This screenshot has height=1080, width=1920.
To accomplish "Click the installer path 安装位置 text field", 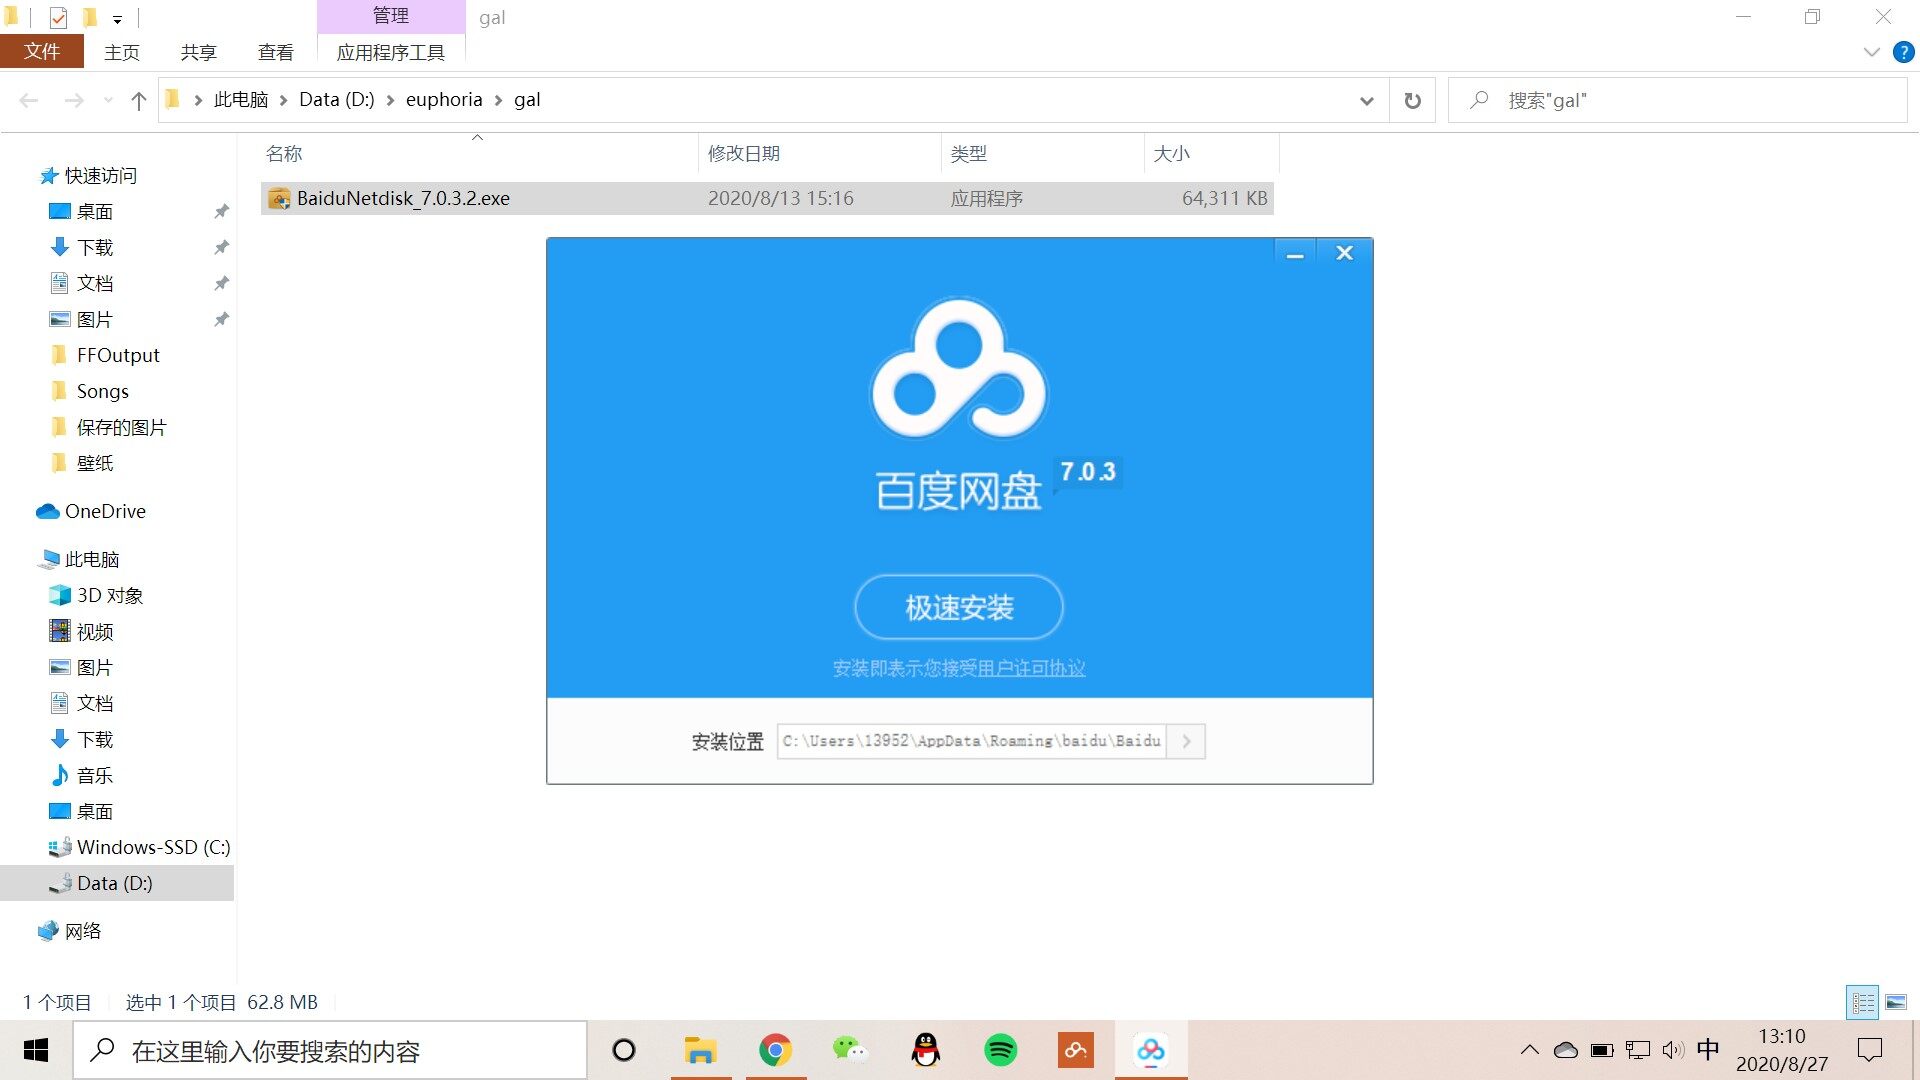I will 972,741.
